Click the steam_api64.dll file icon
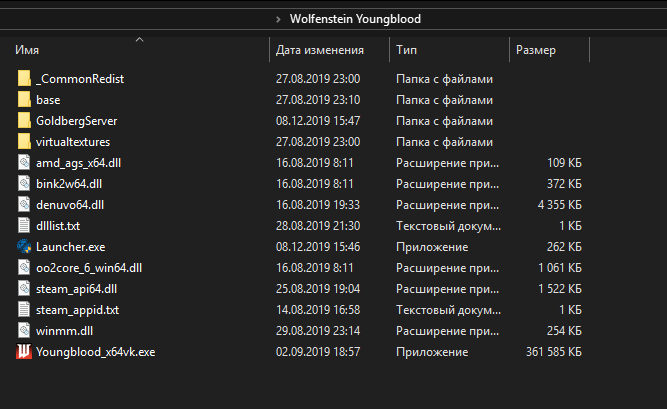 (x=24, y=289)
